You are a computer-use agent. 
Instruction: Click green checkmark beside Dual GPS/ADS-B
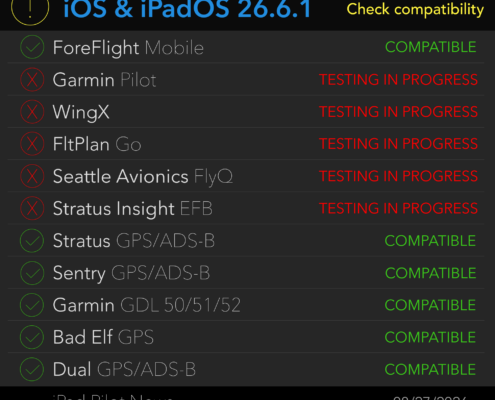(32, 369)
